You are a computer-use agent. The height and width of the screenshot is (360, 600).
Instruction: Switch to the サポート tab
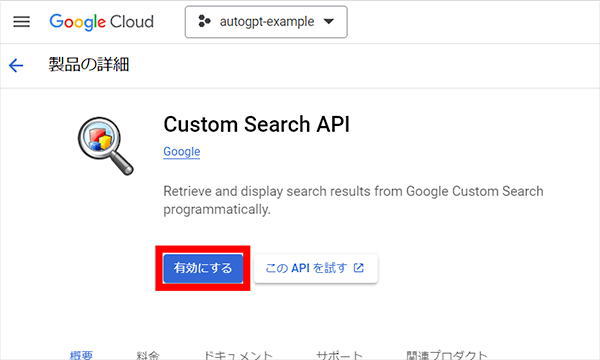[339, 355]
